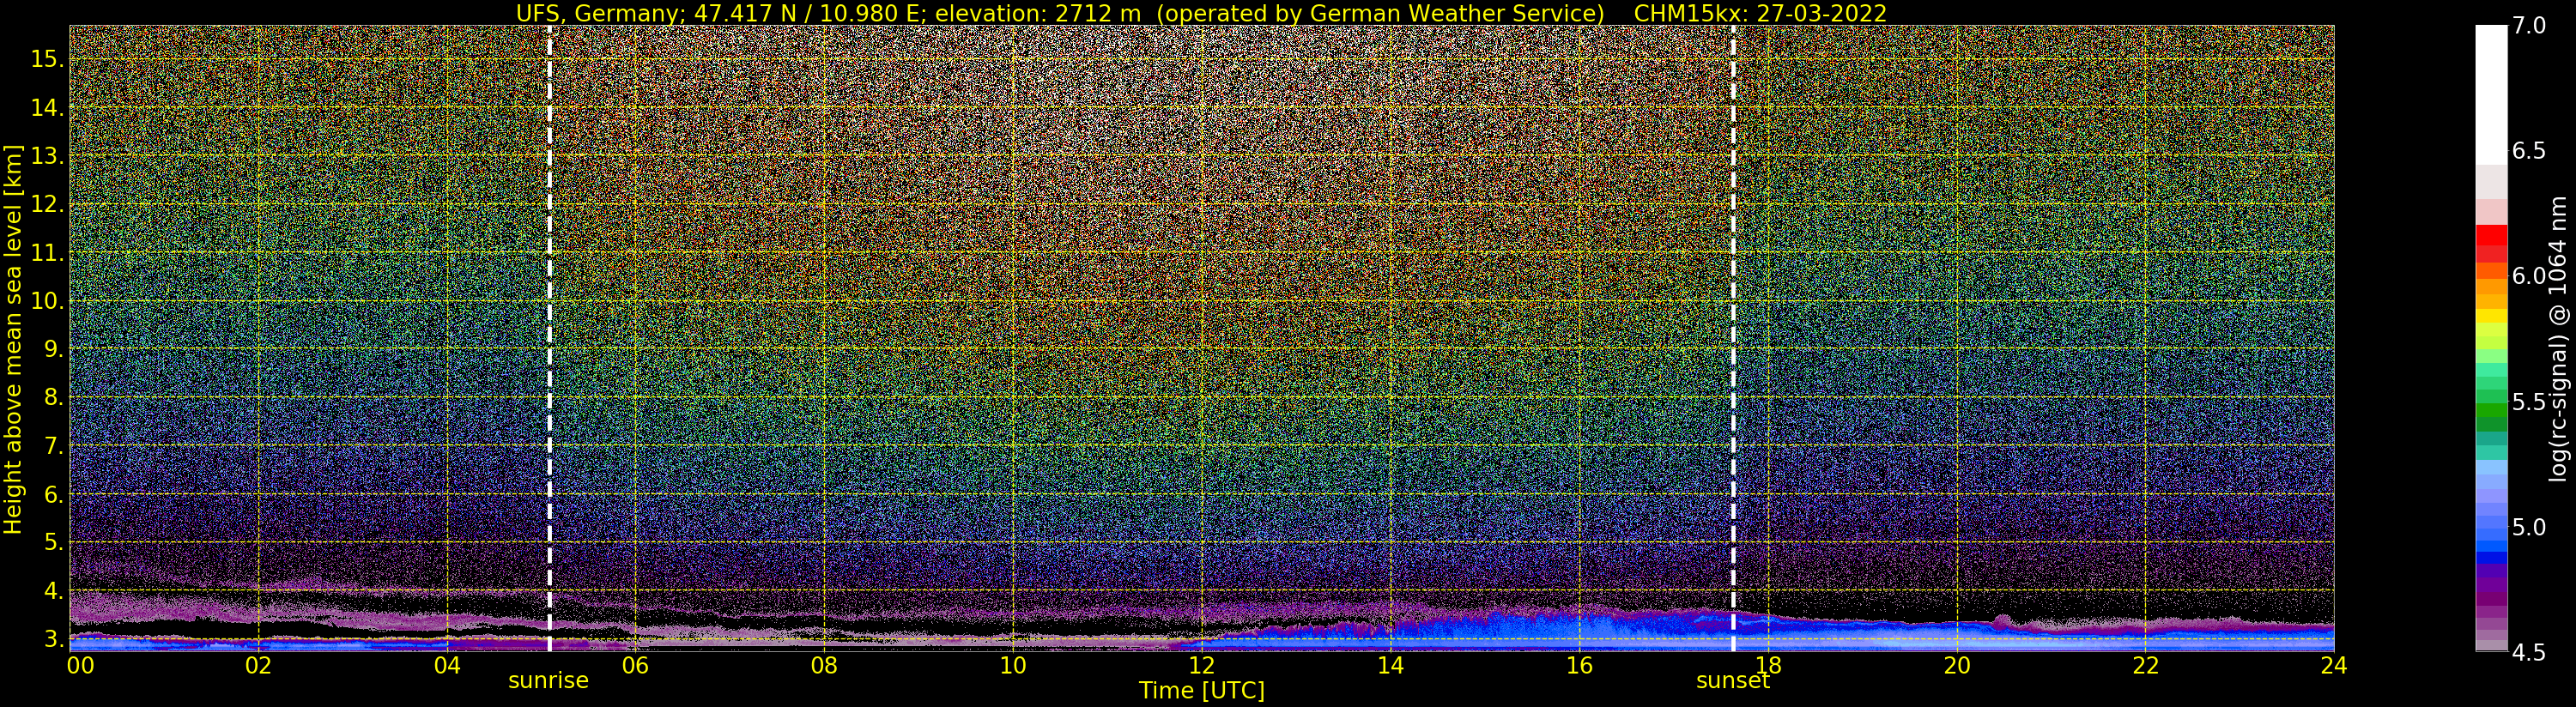Click the '20' time tick label
This screenshot has height=707, width=2576.
coord(1956,665)
